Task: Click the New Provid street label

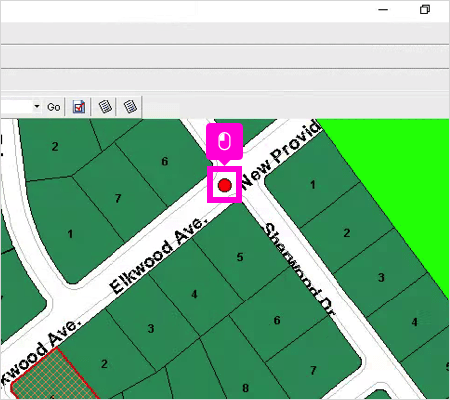Action: click(281, 154)
